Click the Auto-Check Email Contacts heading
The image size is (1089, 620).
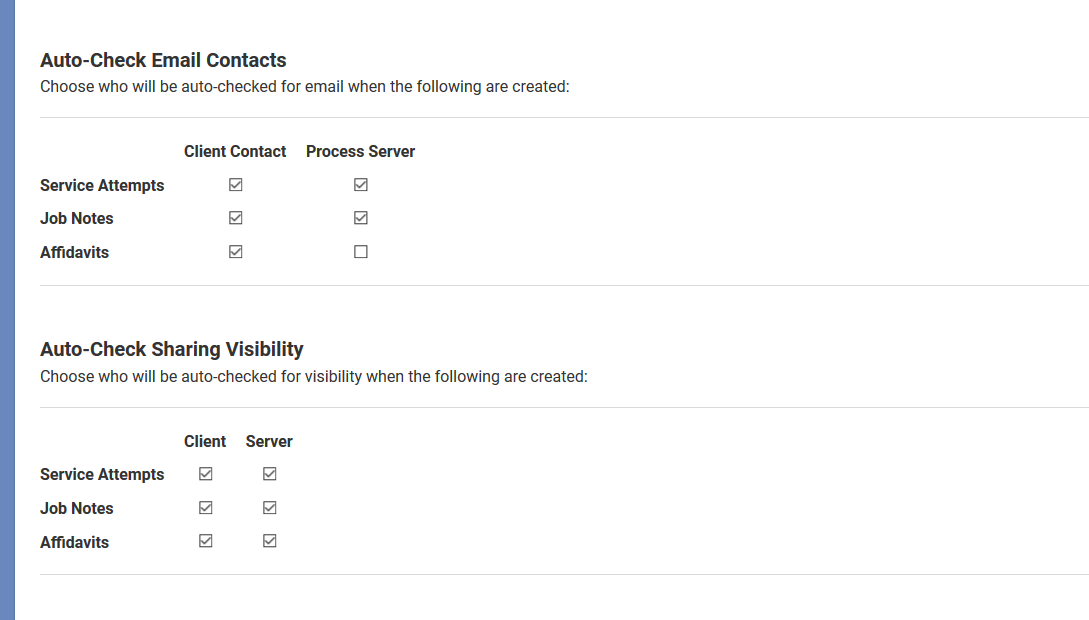(162, 60)
